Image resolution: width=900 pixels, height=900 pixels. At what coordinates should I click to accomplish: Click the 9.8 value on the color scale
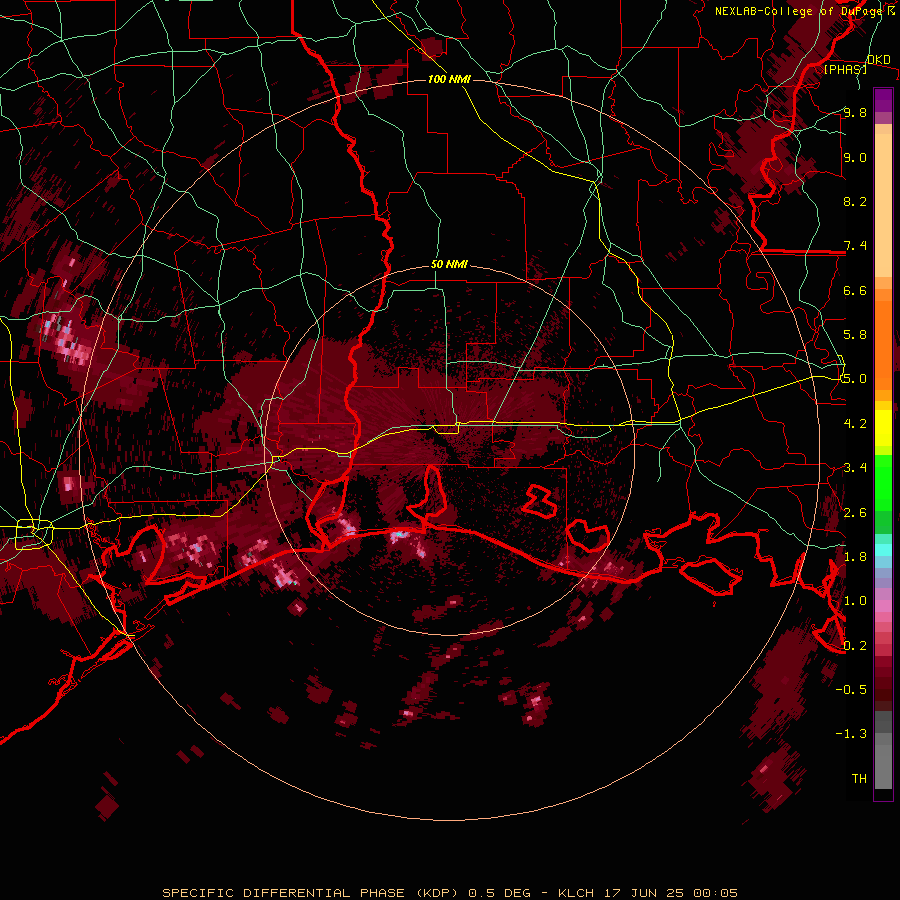(855, 112)
